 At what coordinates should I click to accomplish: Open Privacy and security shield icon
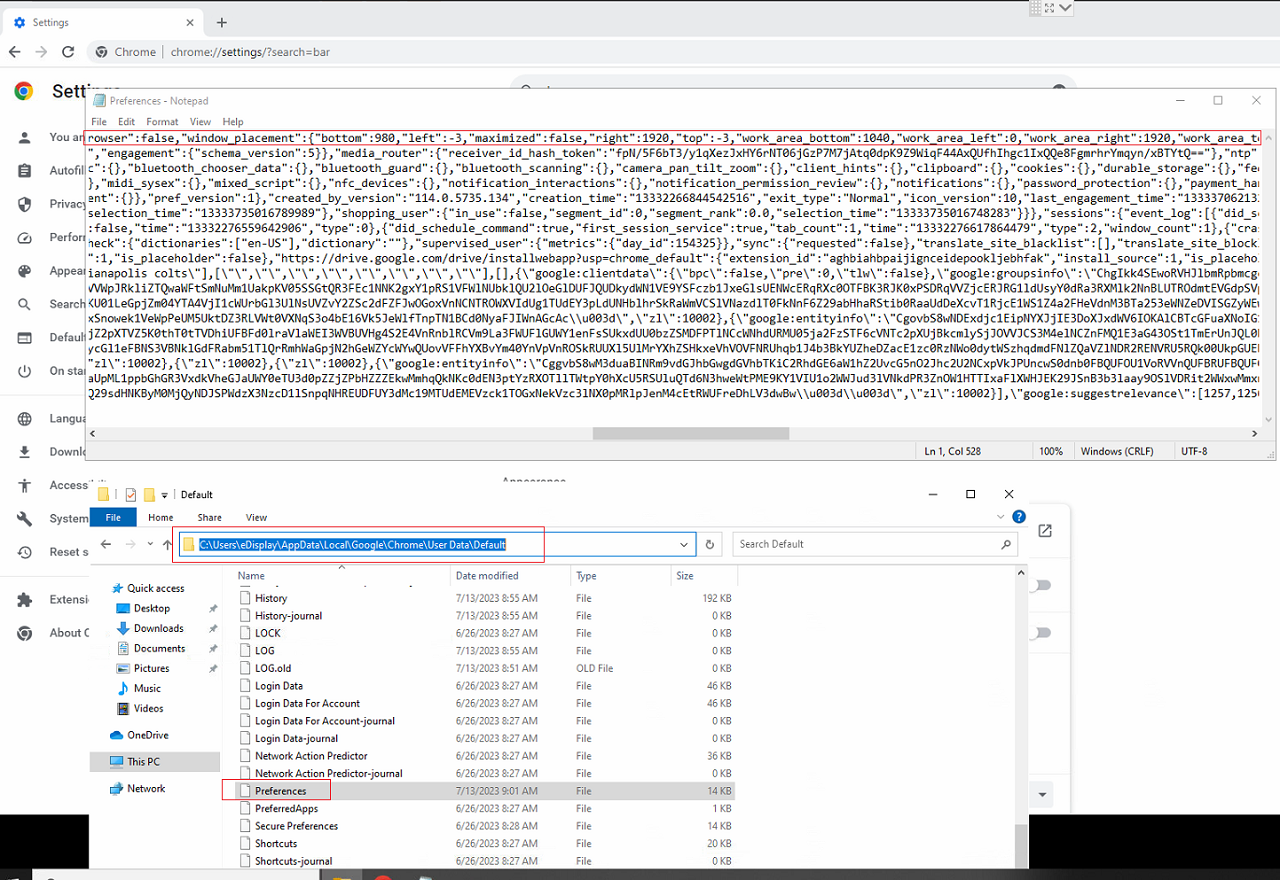click(25, 204)
